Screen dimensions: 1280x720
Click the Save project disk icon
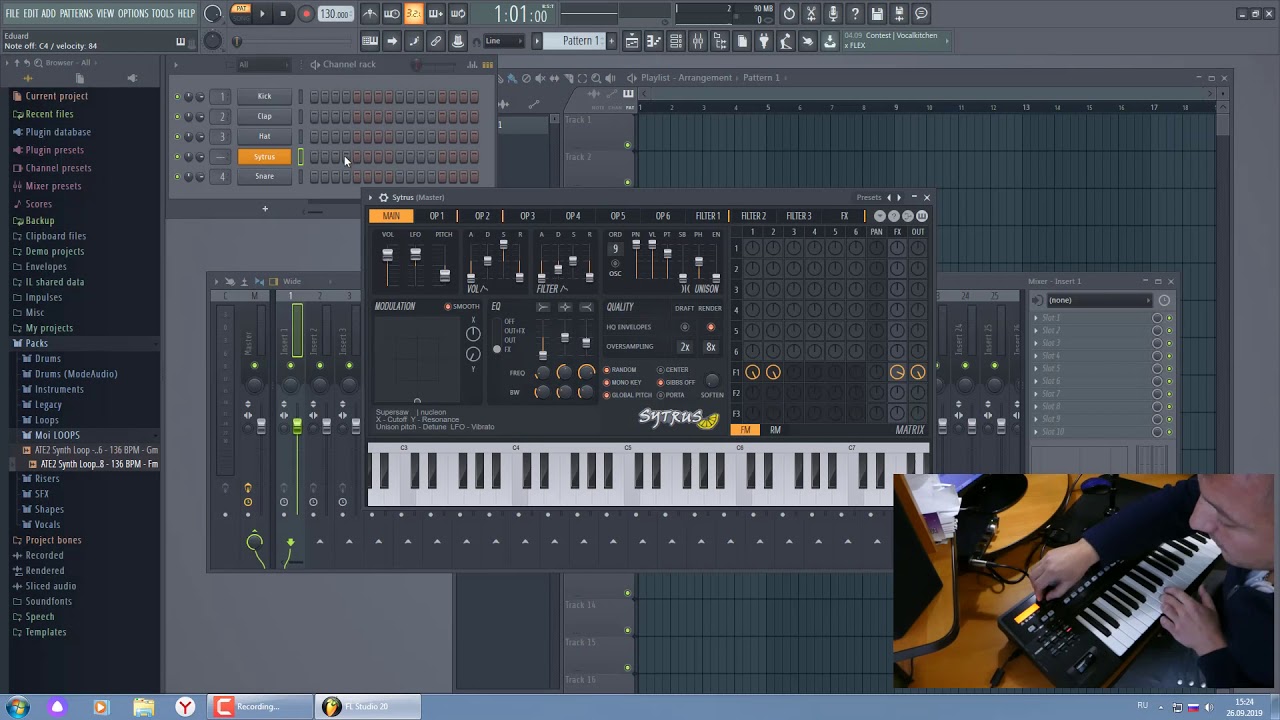(877, 14)
